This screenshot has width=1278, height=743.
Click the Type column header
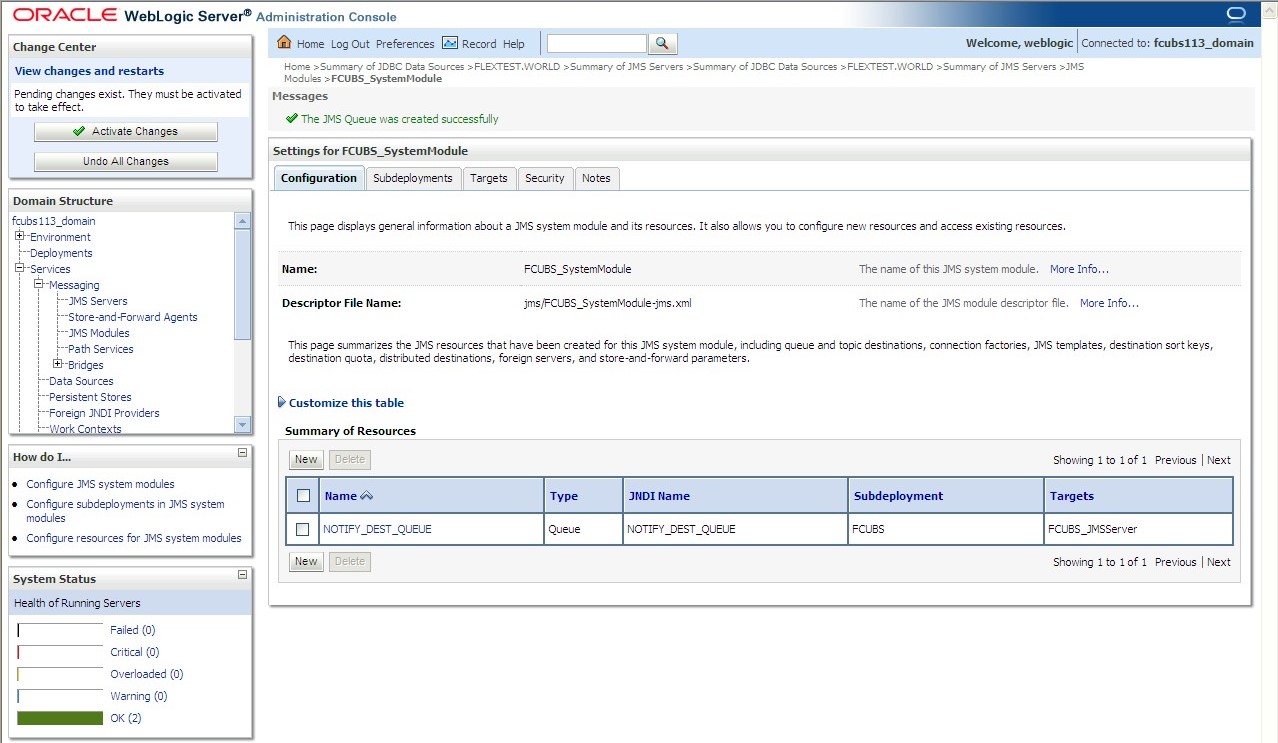click(x=564, y=496)
